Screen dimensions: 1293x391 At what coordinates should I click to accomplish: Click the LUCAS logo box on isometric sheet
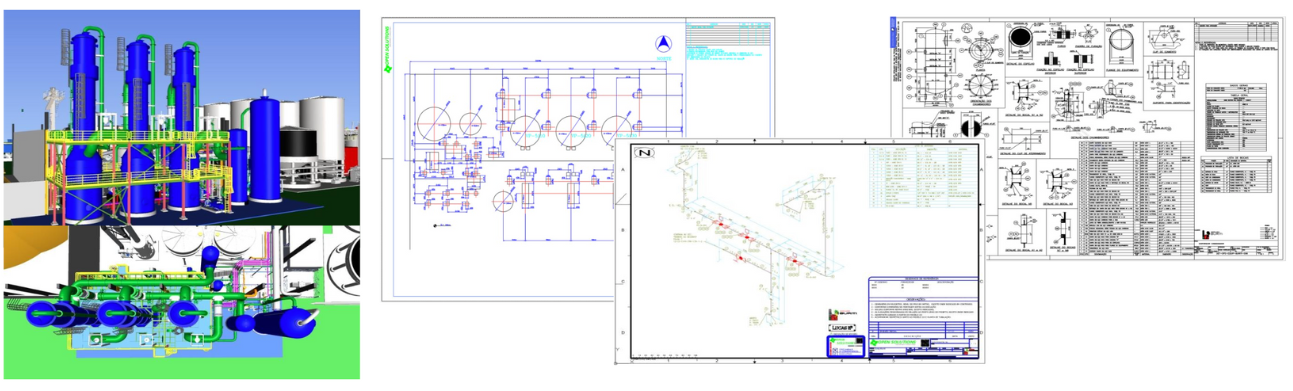[x=843, y=327]
